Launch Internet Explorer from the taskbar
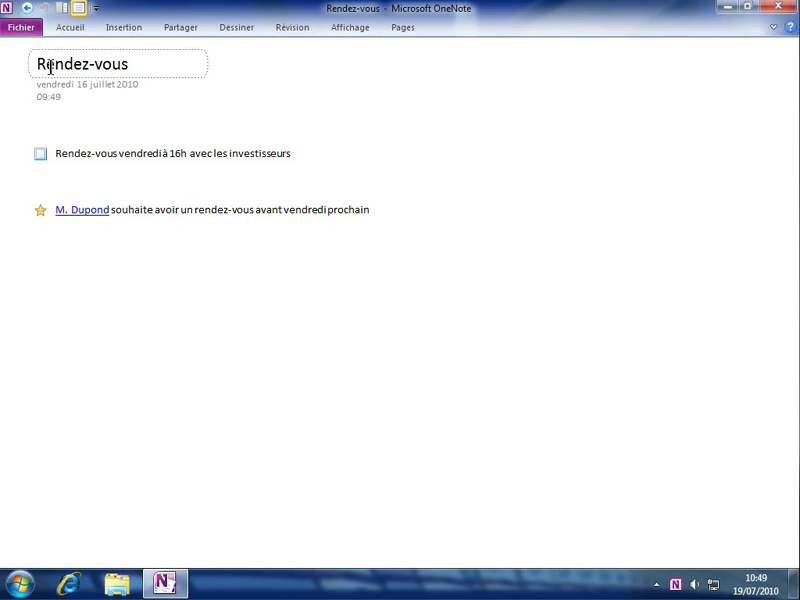This screenshot has height=600, width=800. click(x=69, y=584)
